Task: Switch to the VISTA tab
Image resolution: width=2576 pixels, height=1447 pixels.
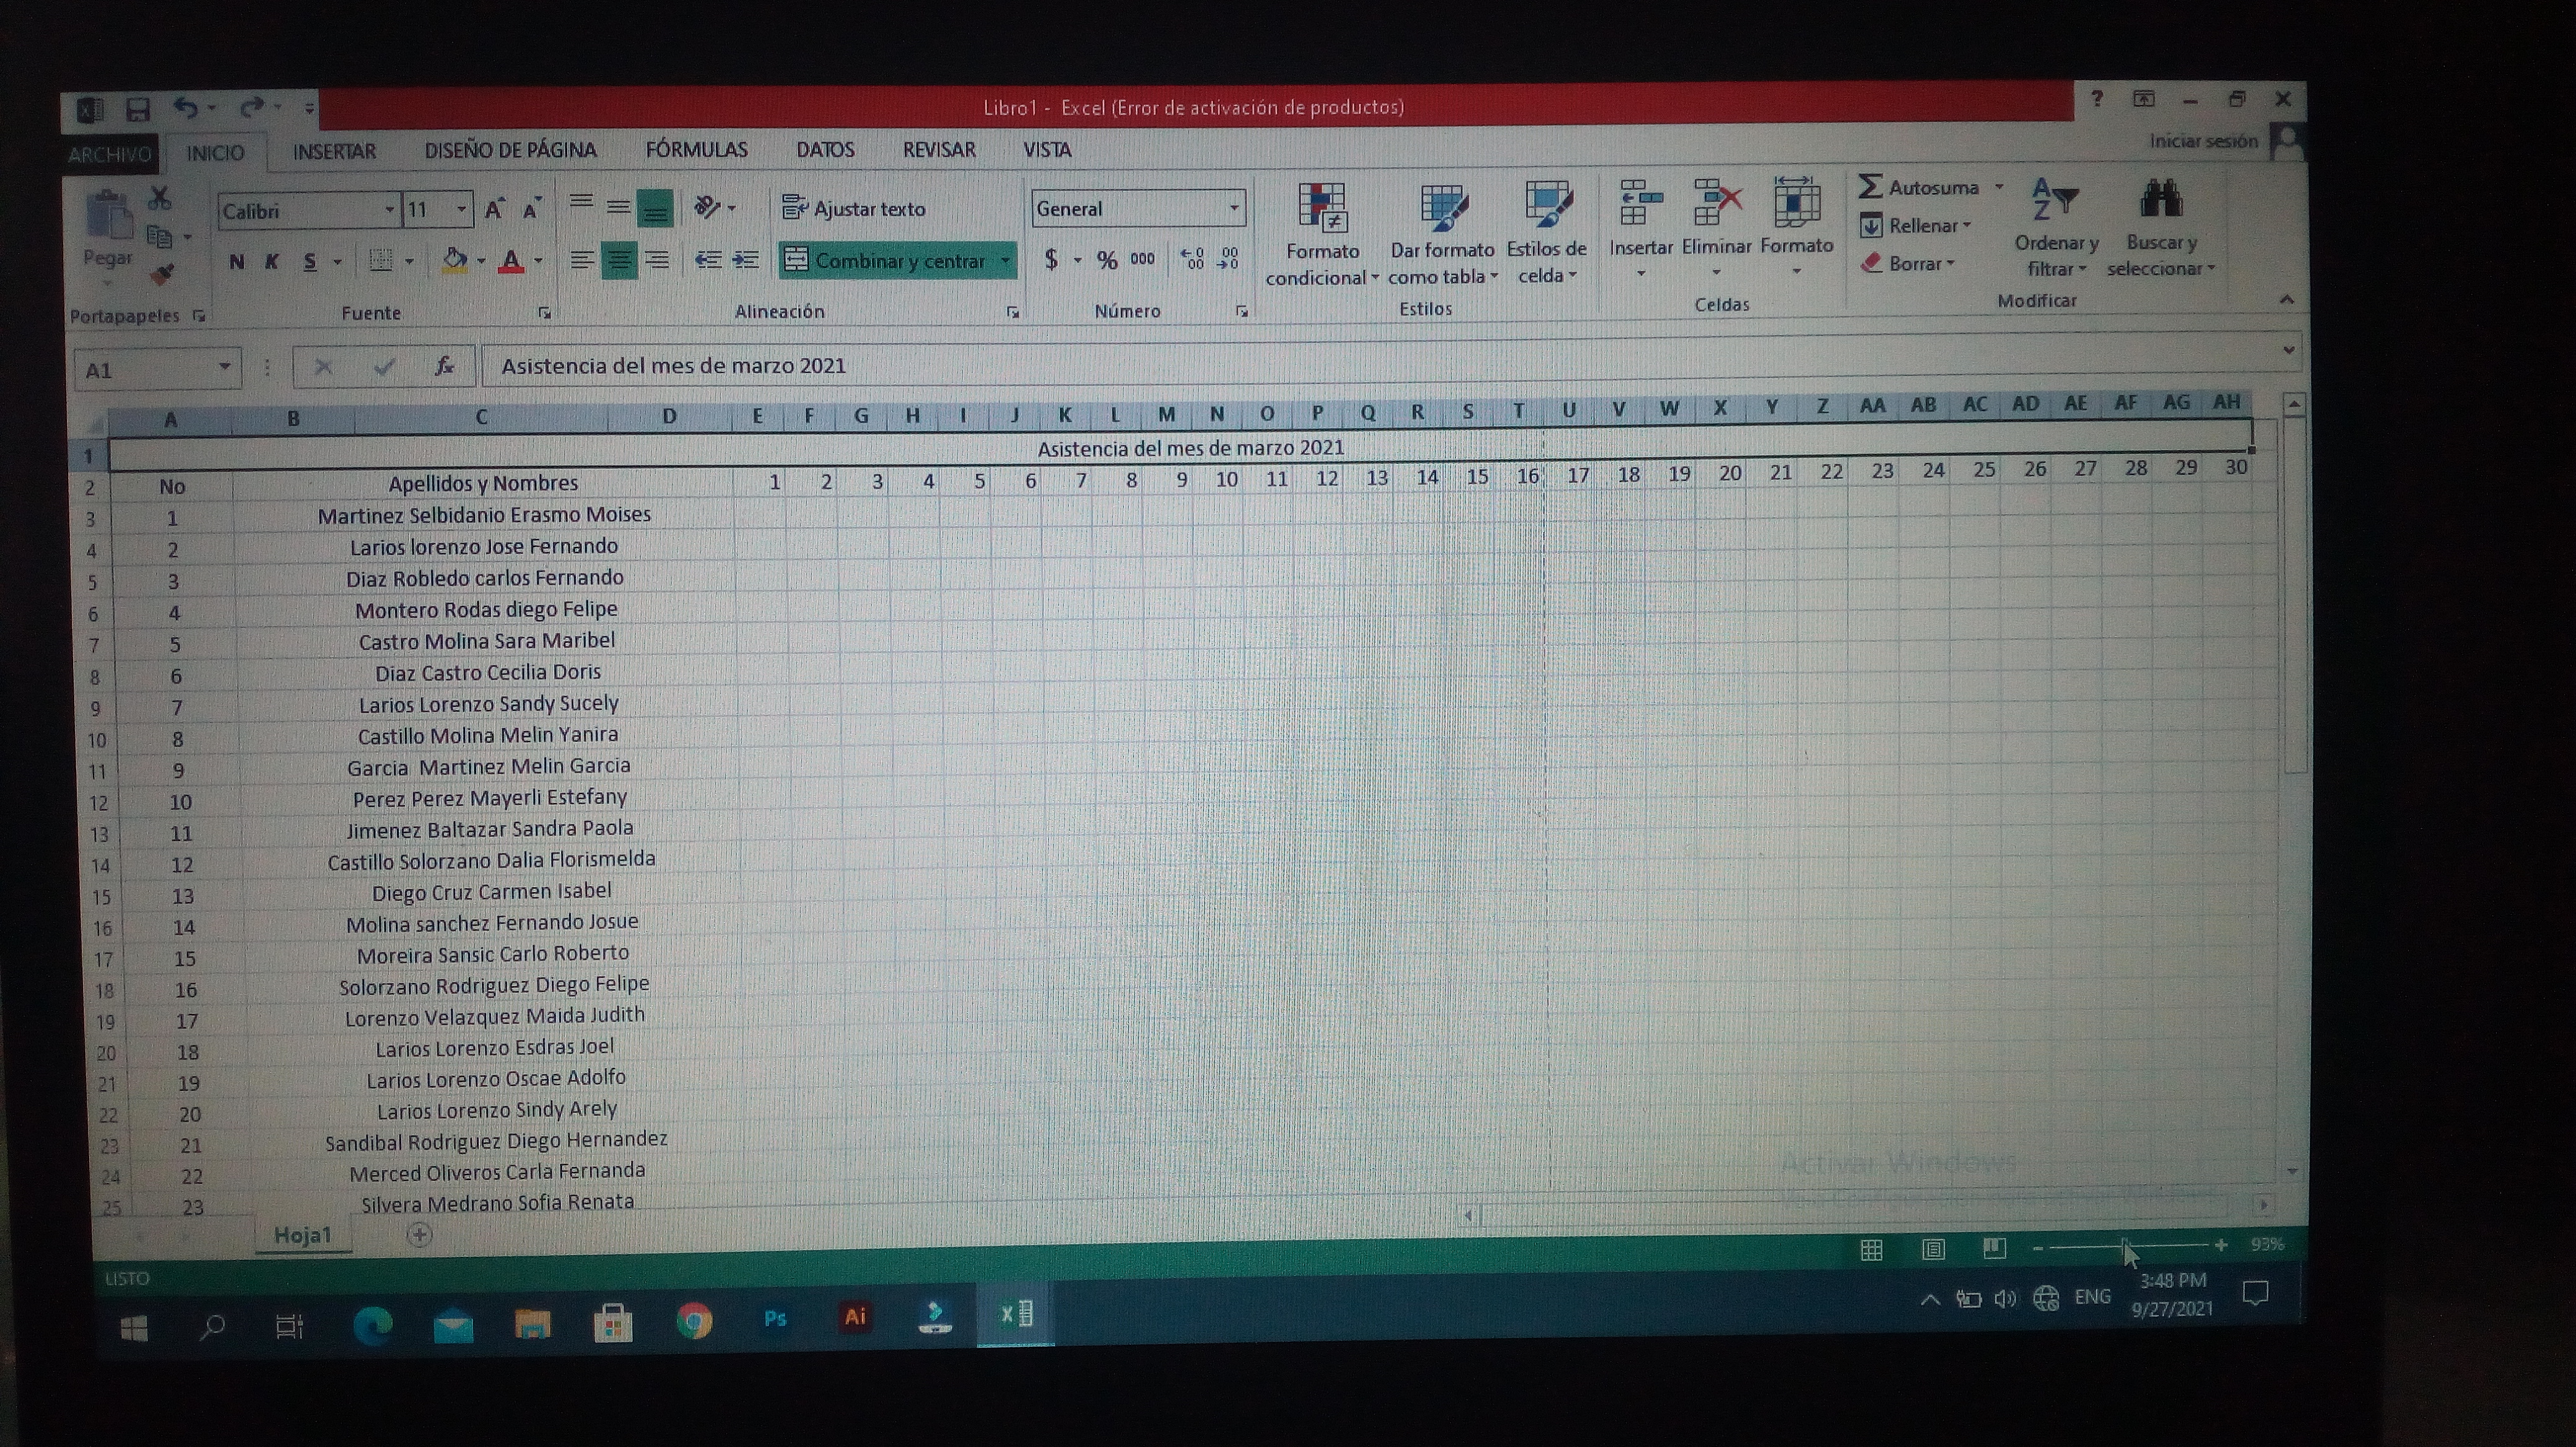Action: pyautogui.click(x=1047, y=150)
